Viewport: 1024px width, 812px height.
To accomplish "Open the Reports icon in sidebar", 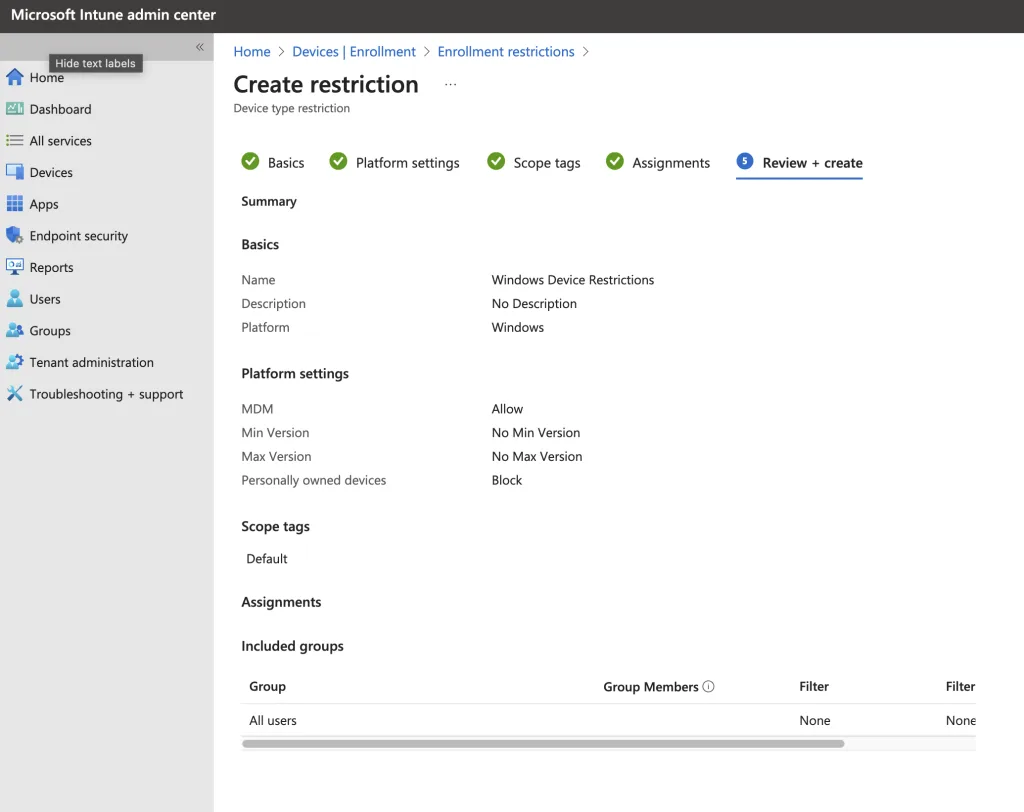I will point(14,267).
